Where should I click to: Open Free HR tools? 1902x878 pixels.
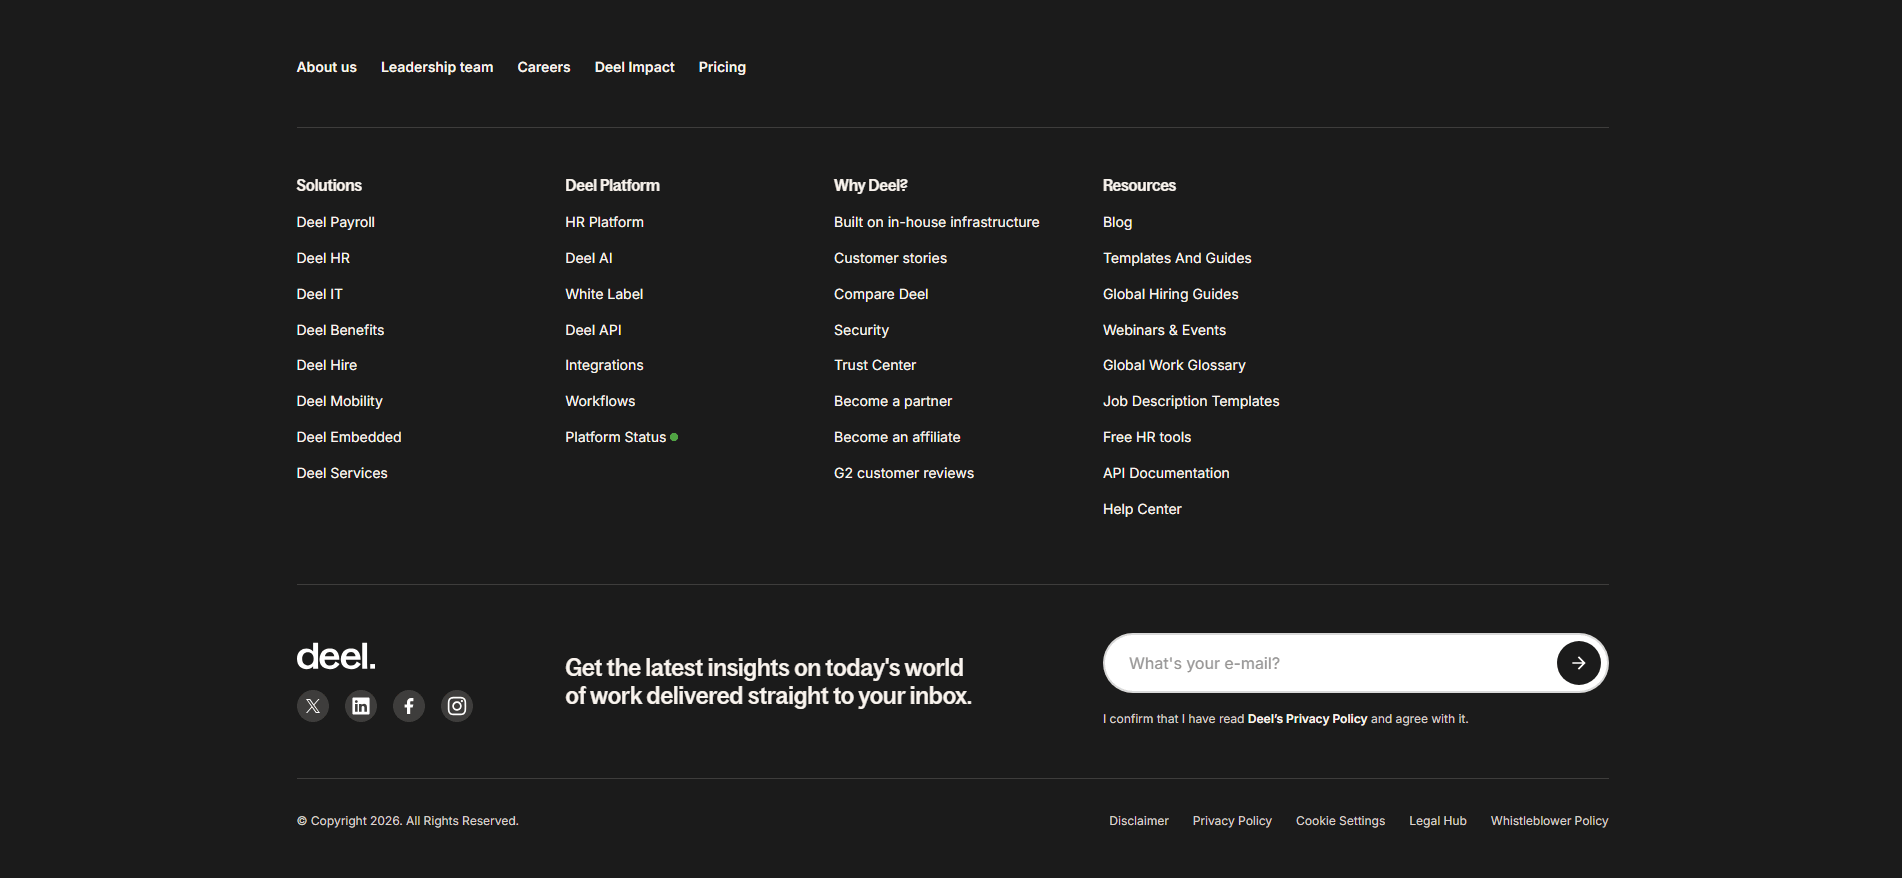[x=1147, y=437]
